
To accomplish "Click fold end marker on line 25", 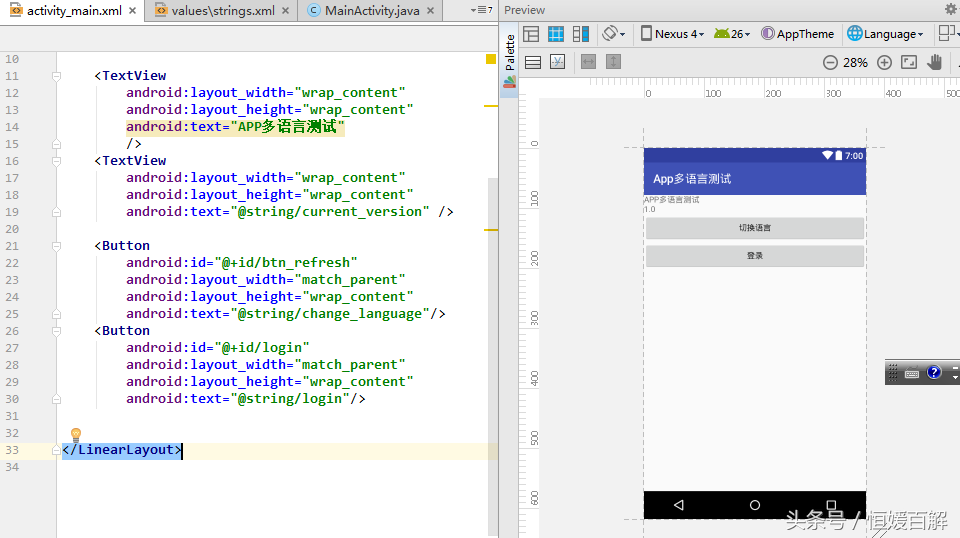I will point(56,314).
